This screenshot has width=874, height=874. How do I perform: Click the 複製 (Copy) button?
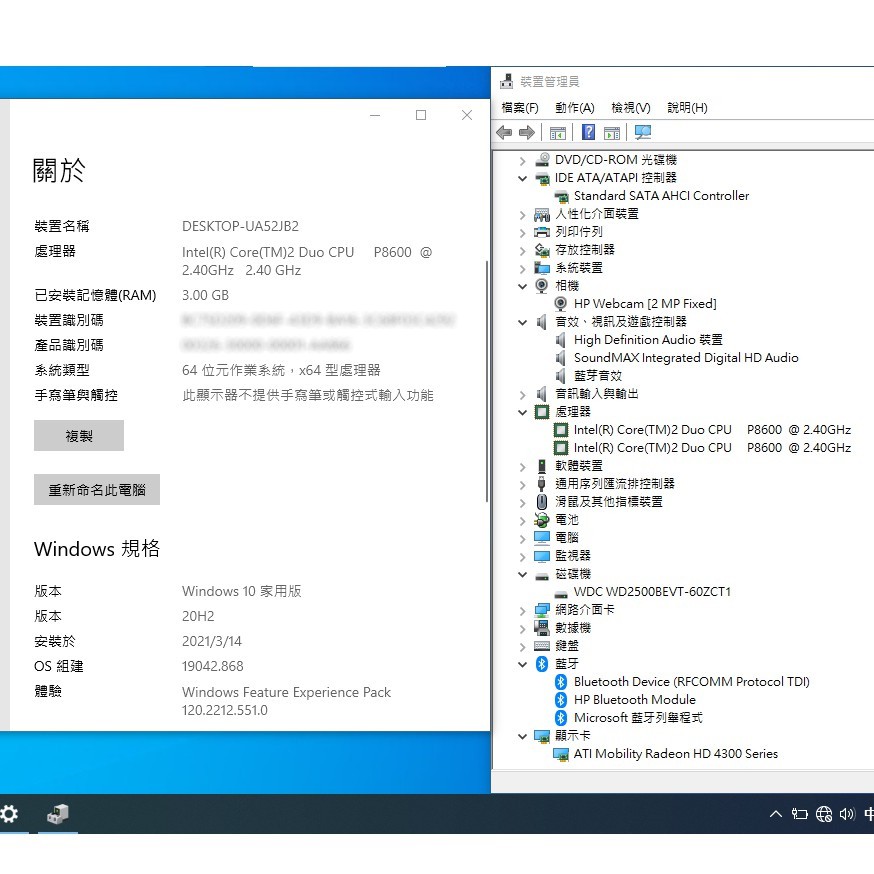[79, 436]
